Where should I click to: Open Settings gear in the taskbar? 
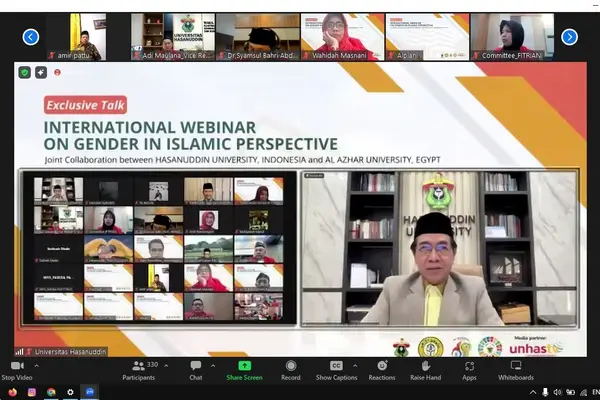(x=70, y=392)
